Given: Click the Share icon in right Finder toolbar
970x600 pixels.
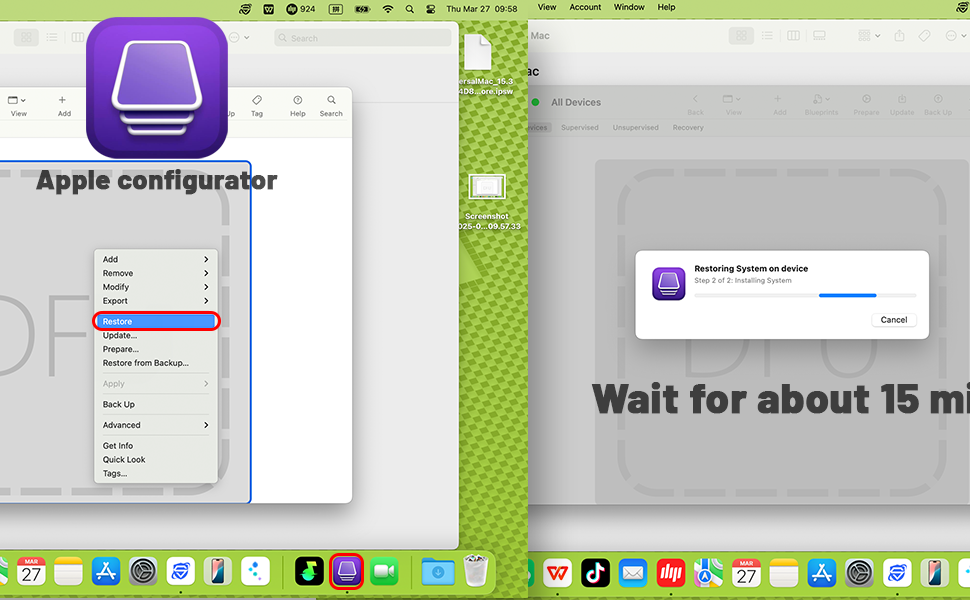Looking at the screenshot, I should [899, 36].
